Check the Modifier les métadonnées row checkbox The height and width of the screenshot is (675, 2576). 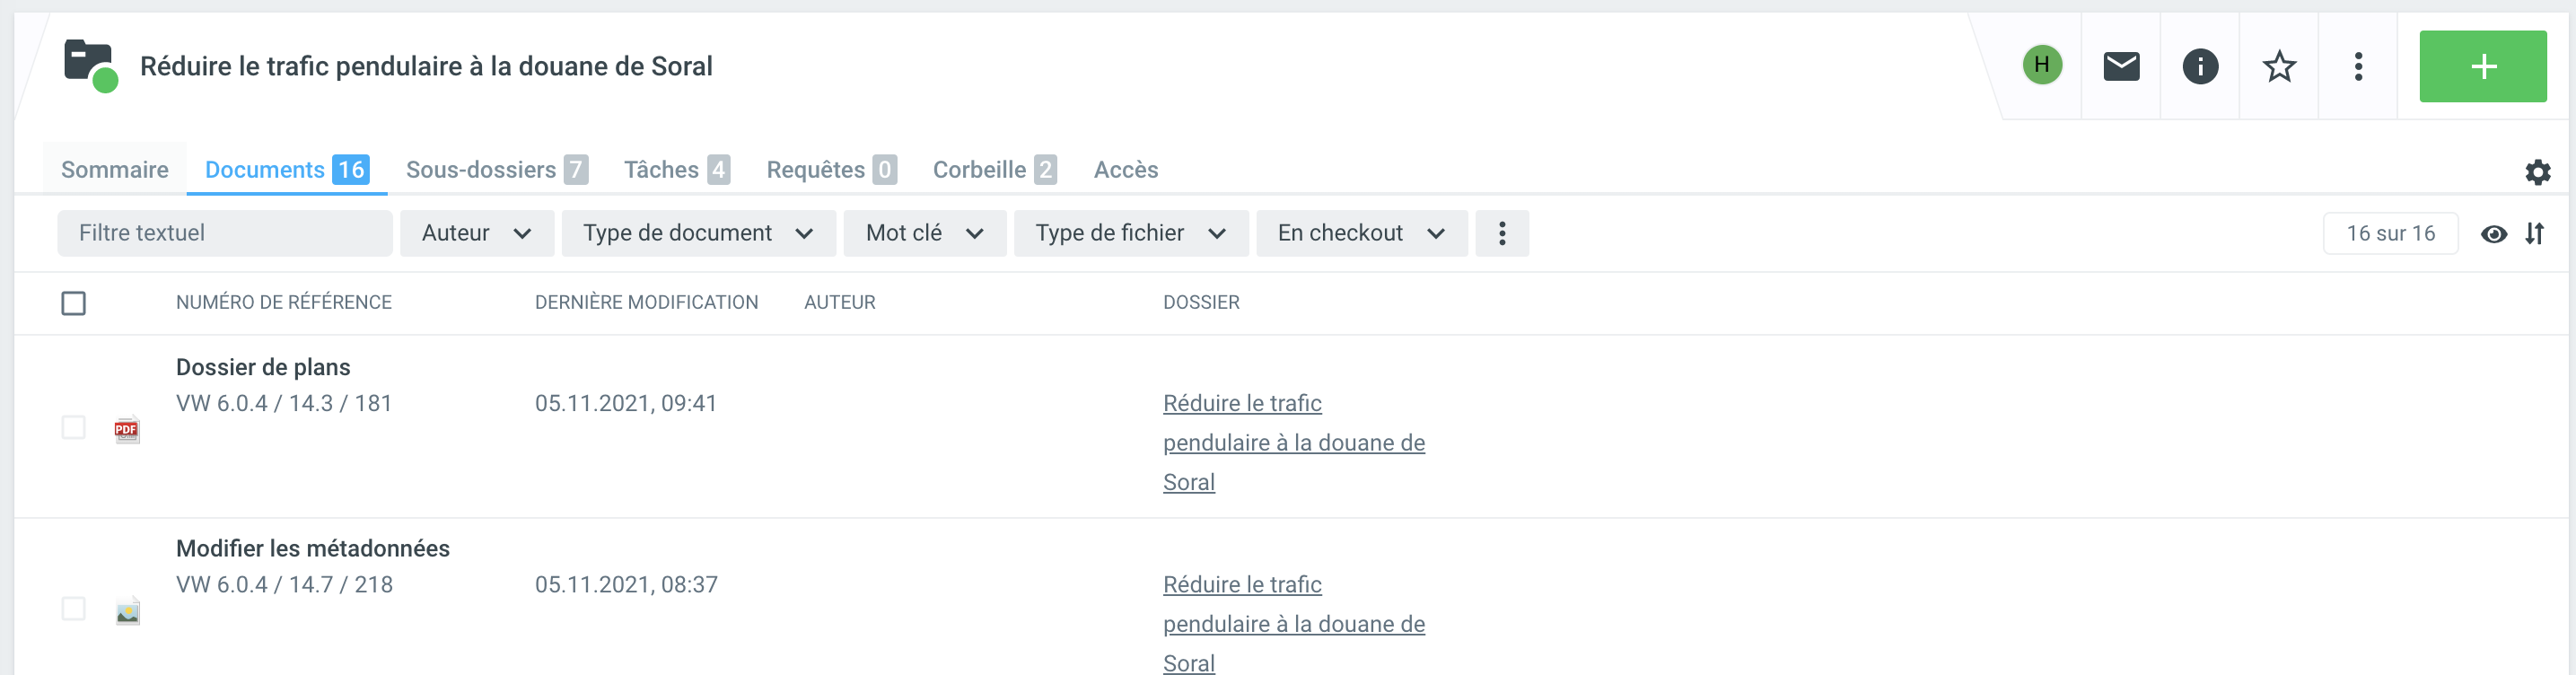pyautogui.click(x=73, y=609)
